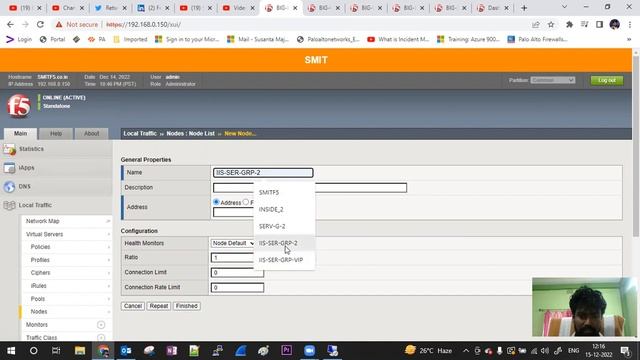Open the DNS globe icon
This screenshot has width=640, height=360.
coord(9,187)
